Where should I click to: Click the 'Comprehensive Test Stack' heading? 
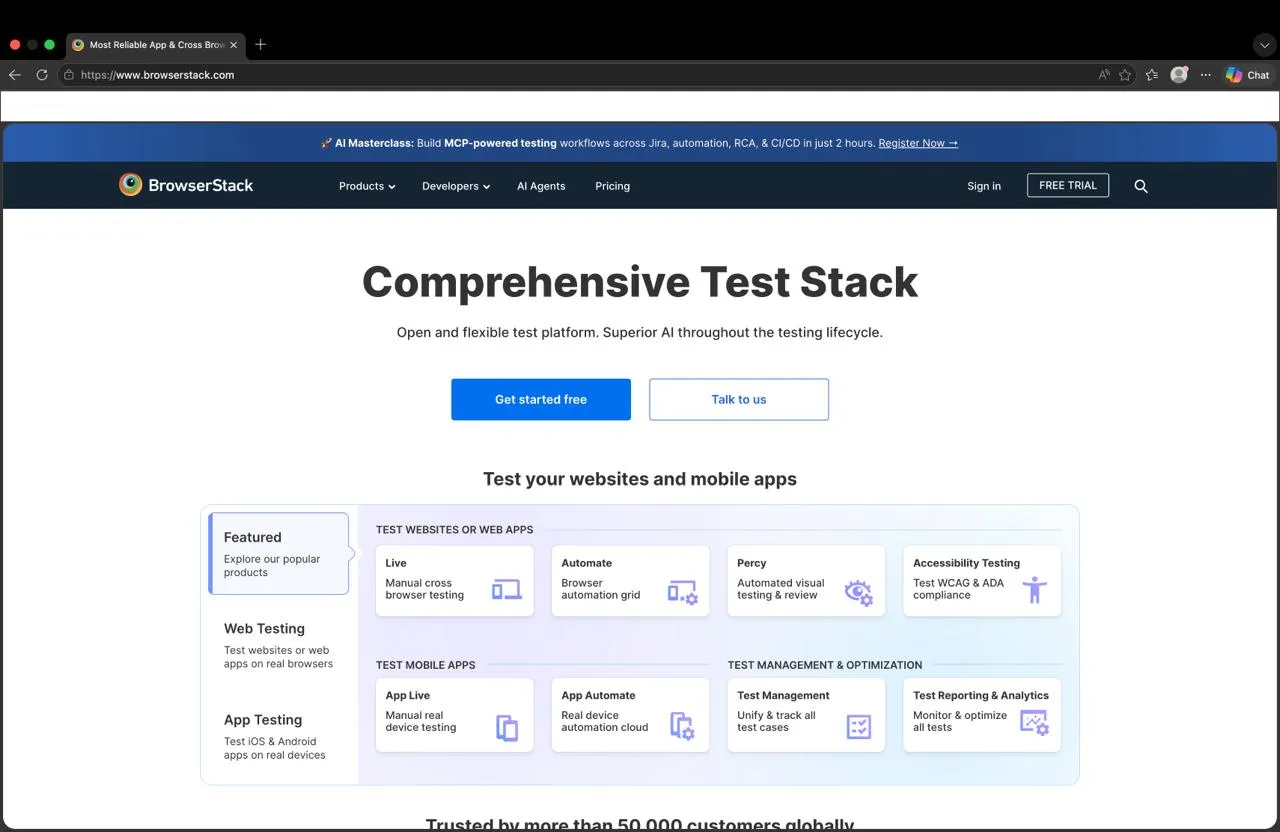coord(640,282)
